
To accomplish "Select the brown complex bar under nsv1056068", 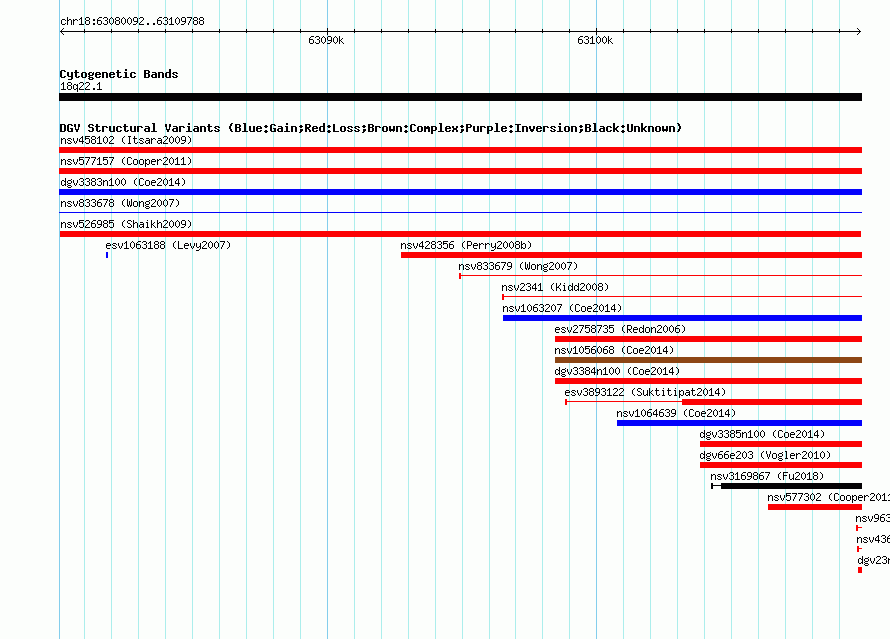I will [708, 360].
